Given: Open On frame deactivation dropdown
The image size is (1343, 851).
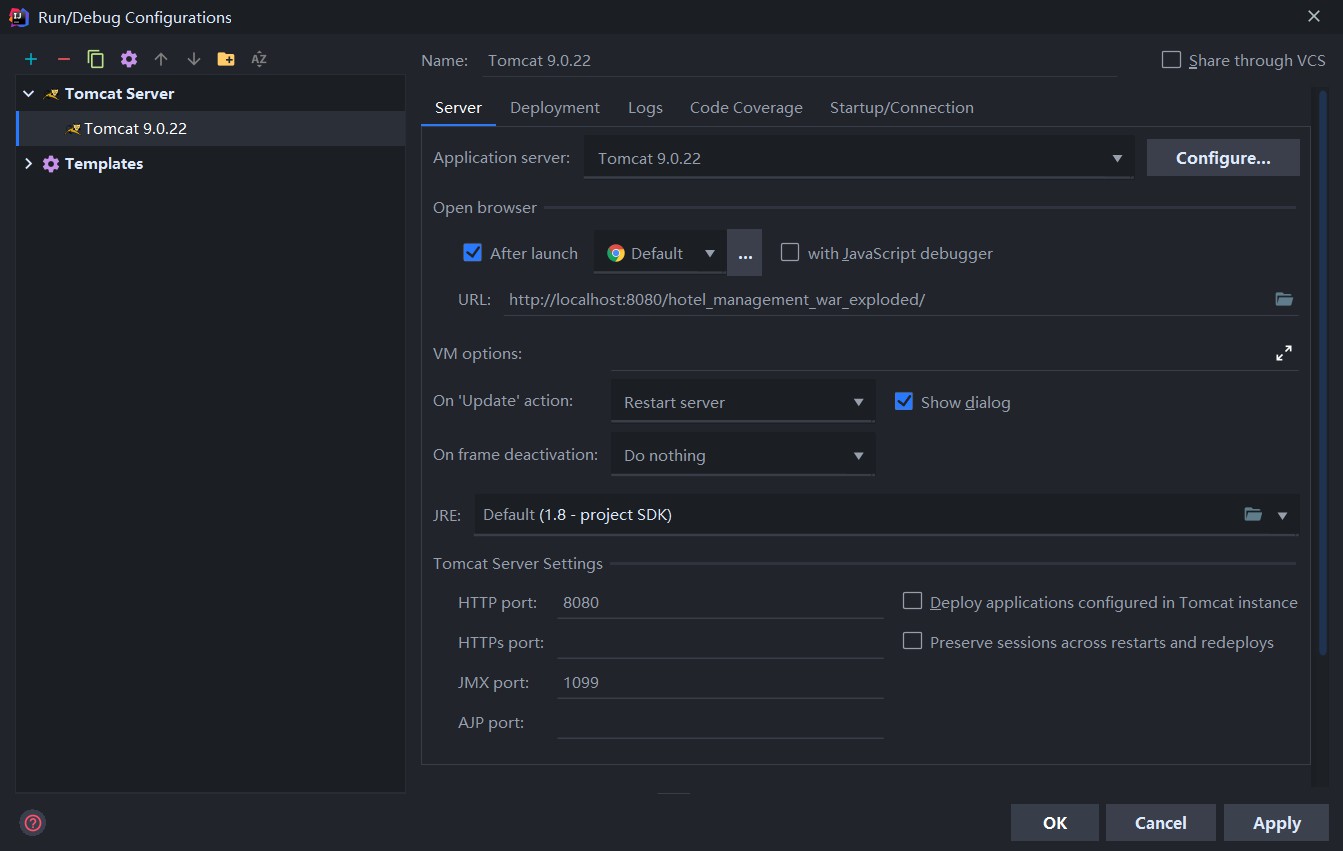Looking at the screenshot, I should [743, 455].
